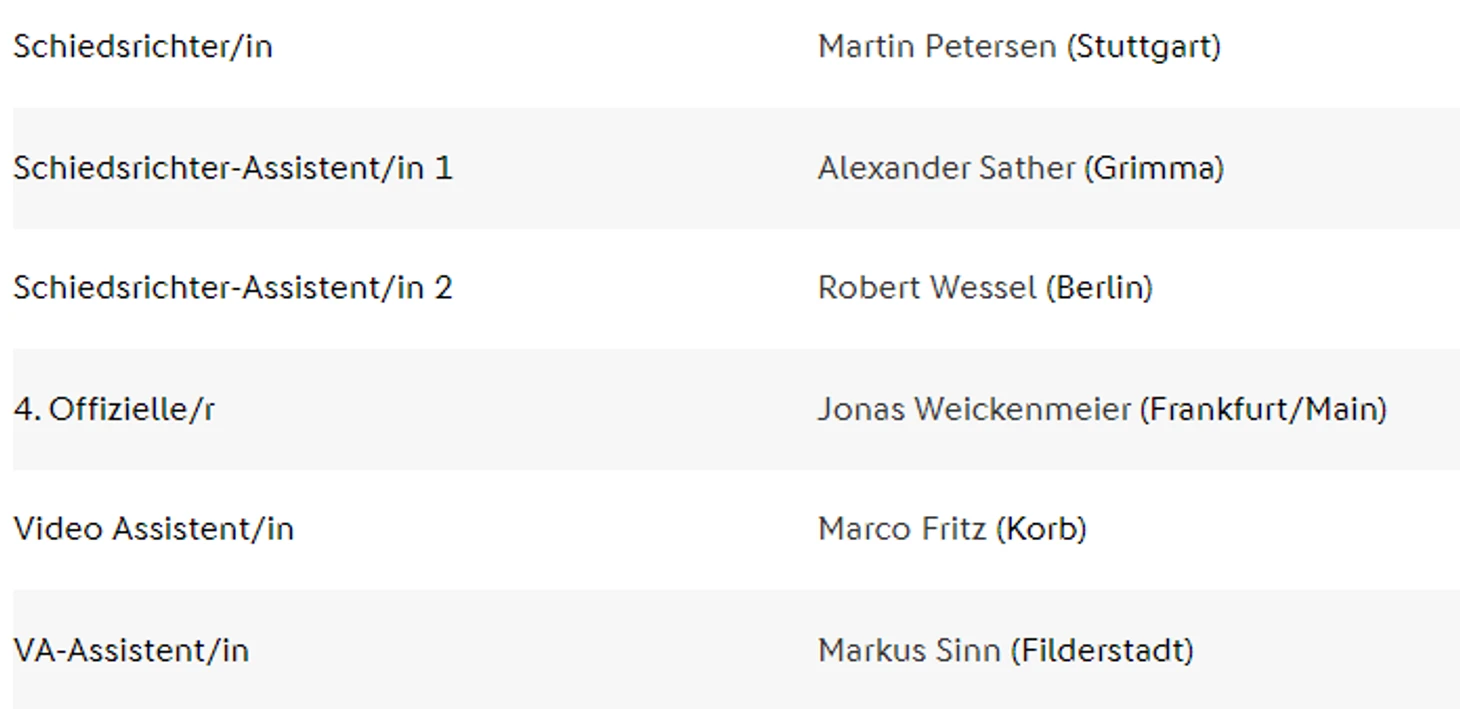Click the city text (Filderstadt)

[1101, 651]
